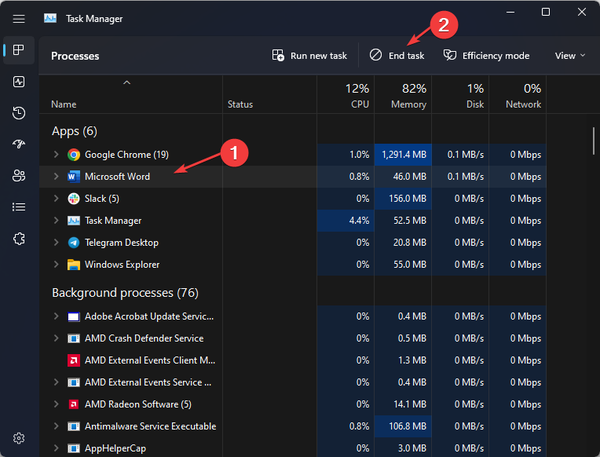Expand the Microsoft Word process group

tap(56, 176)
